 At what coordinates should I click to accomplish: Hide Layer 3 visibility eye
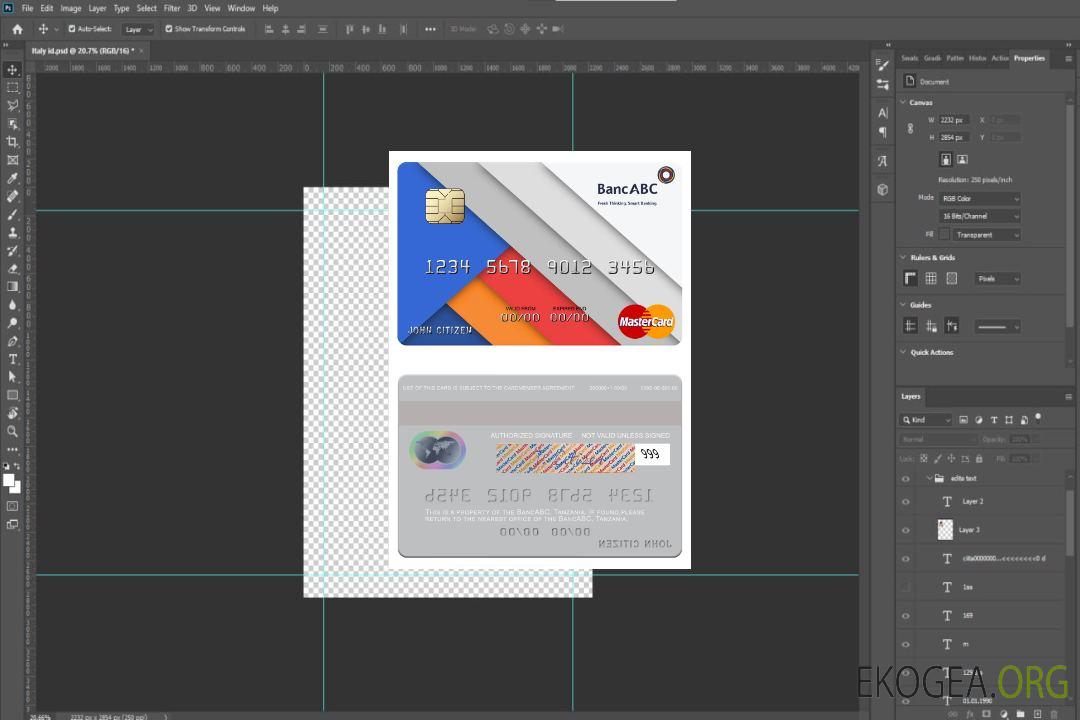click(906, 531)
